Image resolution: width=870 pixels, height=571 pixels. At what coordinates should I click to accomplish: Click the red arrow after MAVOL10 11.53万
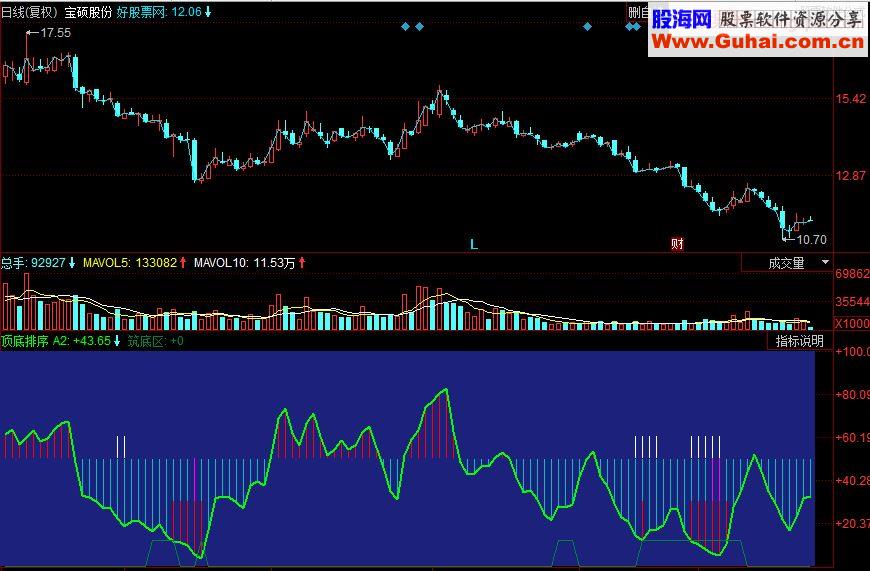pos(302,262)
